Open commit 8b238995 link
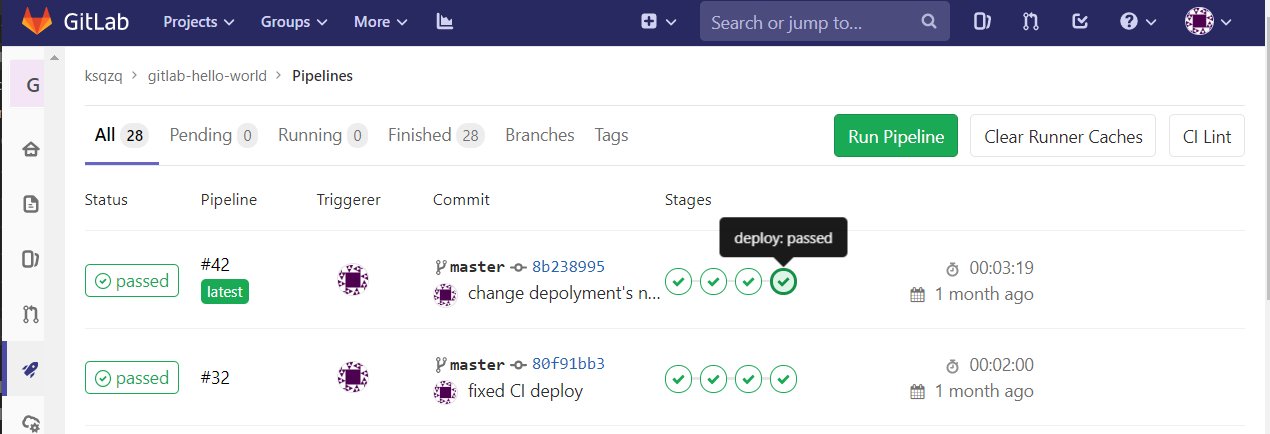Image resolution: width=1270 pixels, height=434 pixels. [x=568, y=267]
